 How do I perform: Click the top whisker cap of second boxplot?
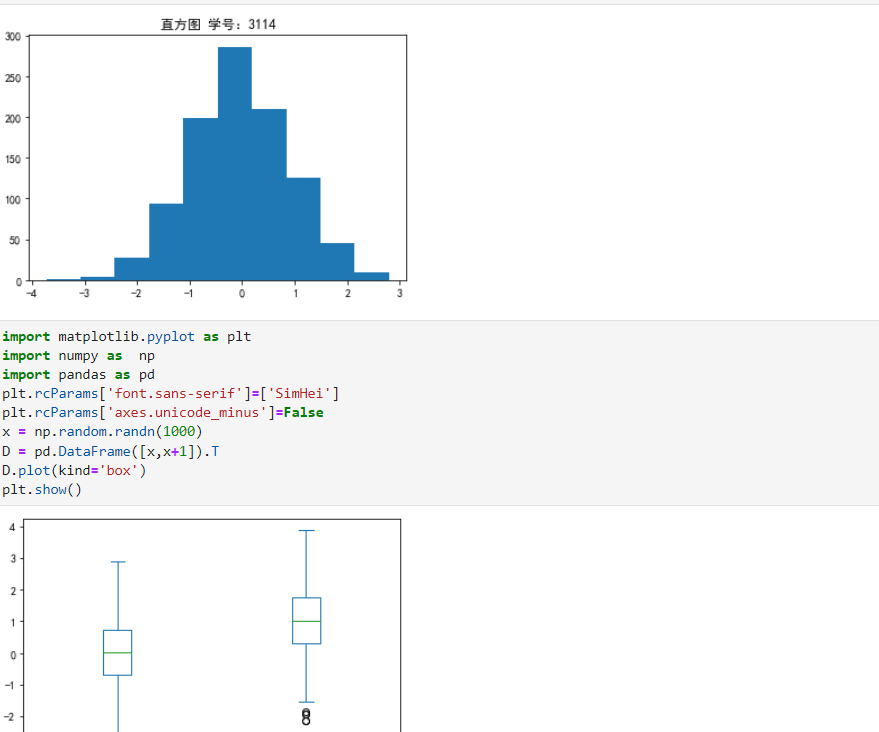pyautogui.click(x=307, y=530)
